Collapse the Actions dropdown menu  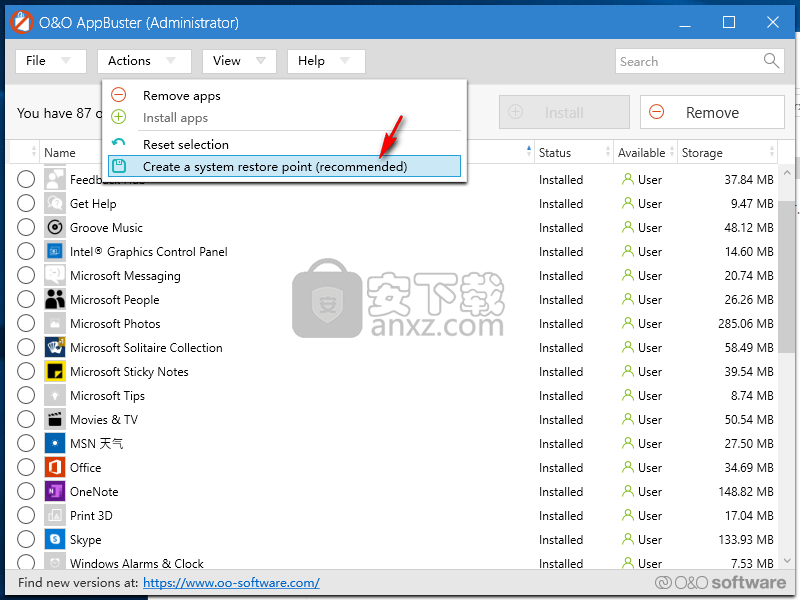tap(144, 61)
